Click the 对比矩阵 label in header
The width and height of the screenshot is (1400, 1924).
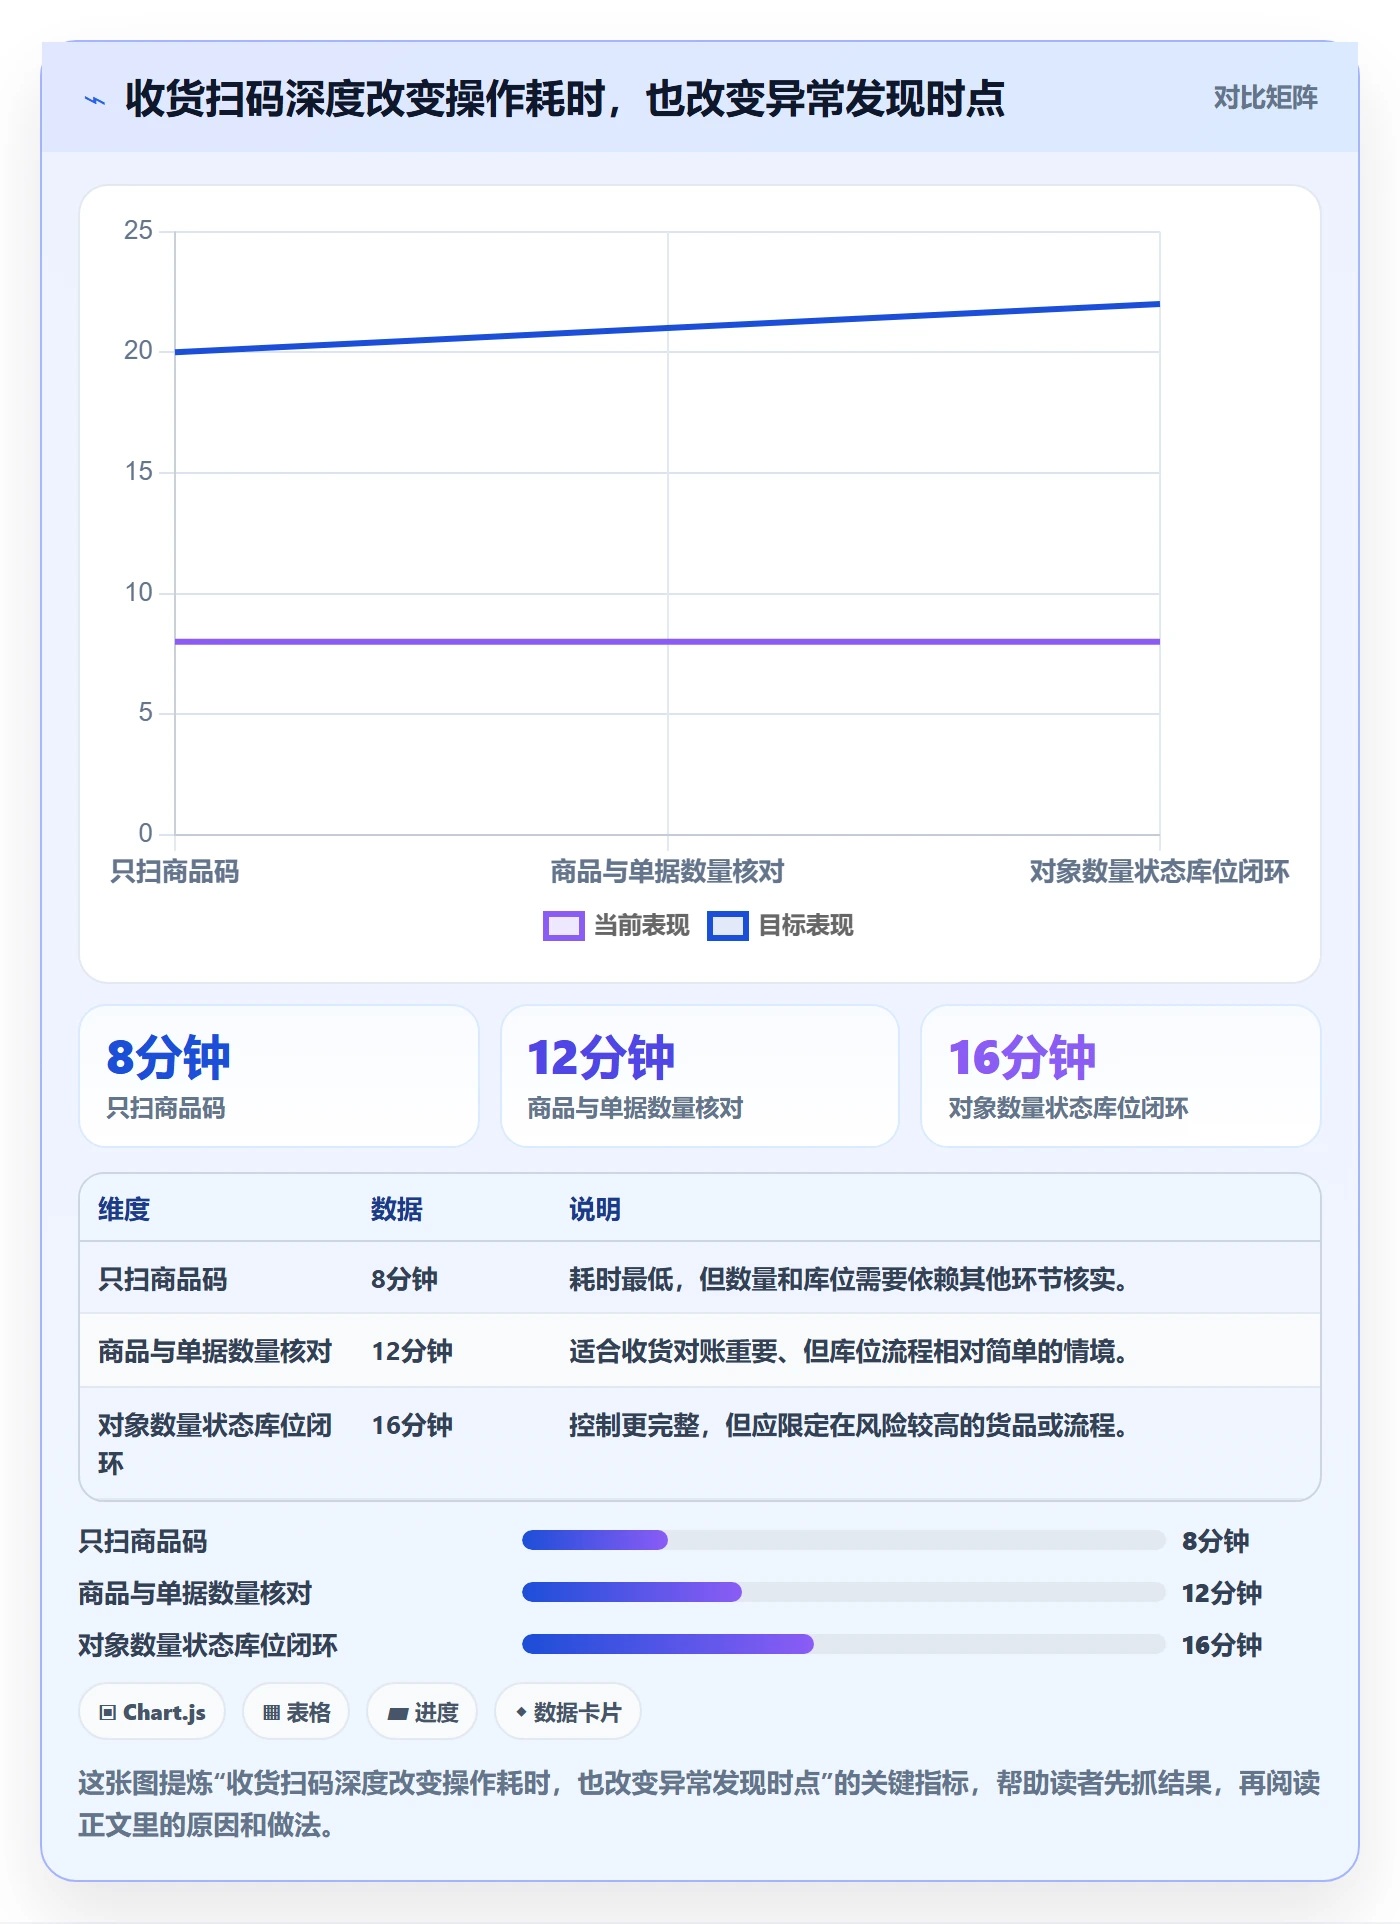pyautogui.click(x=1265, y=98)
